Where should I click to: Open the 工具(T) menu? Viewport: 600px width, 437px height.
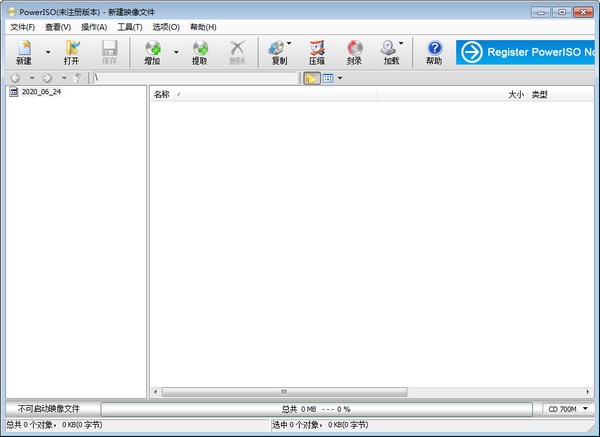(x=129, y=27)
